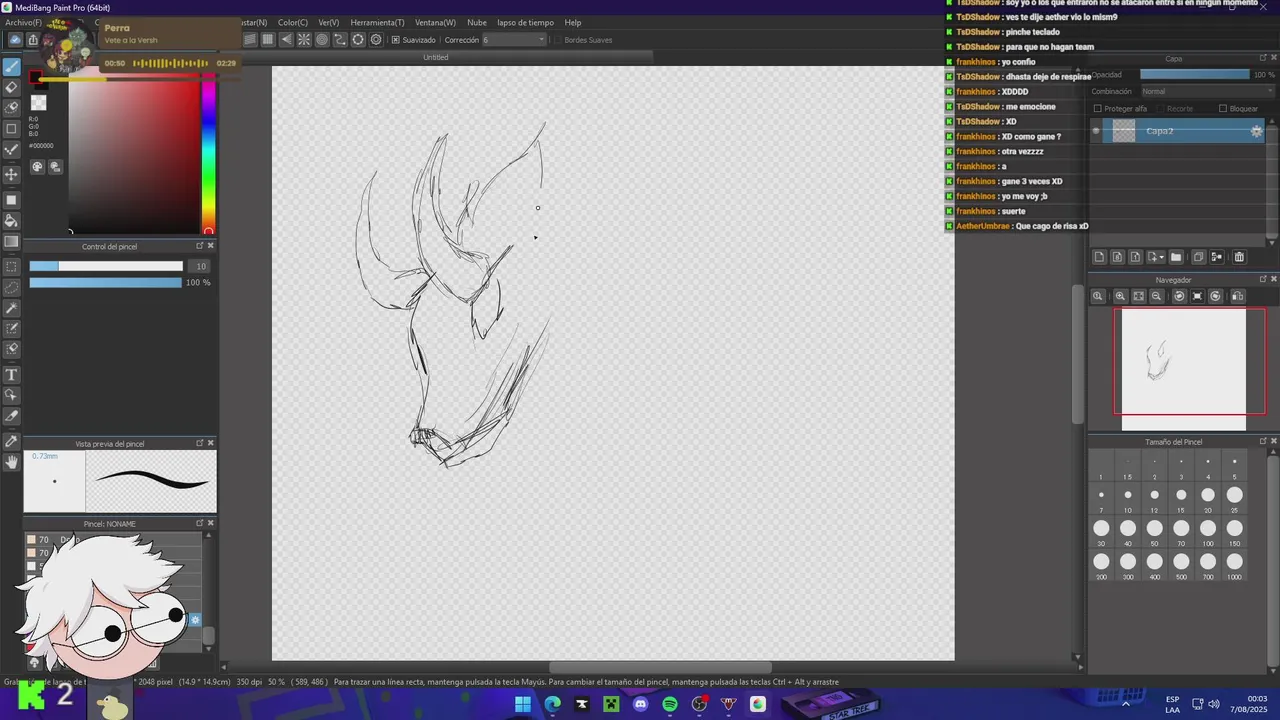Image resolution: width=1280 pixels, height=720 pixels.
Task: Open the lapso de tiempo menu
Action: (x=525, y=22)
